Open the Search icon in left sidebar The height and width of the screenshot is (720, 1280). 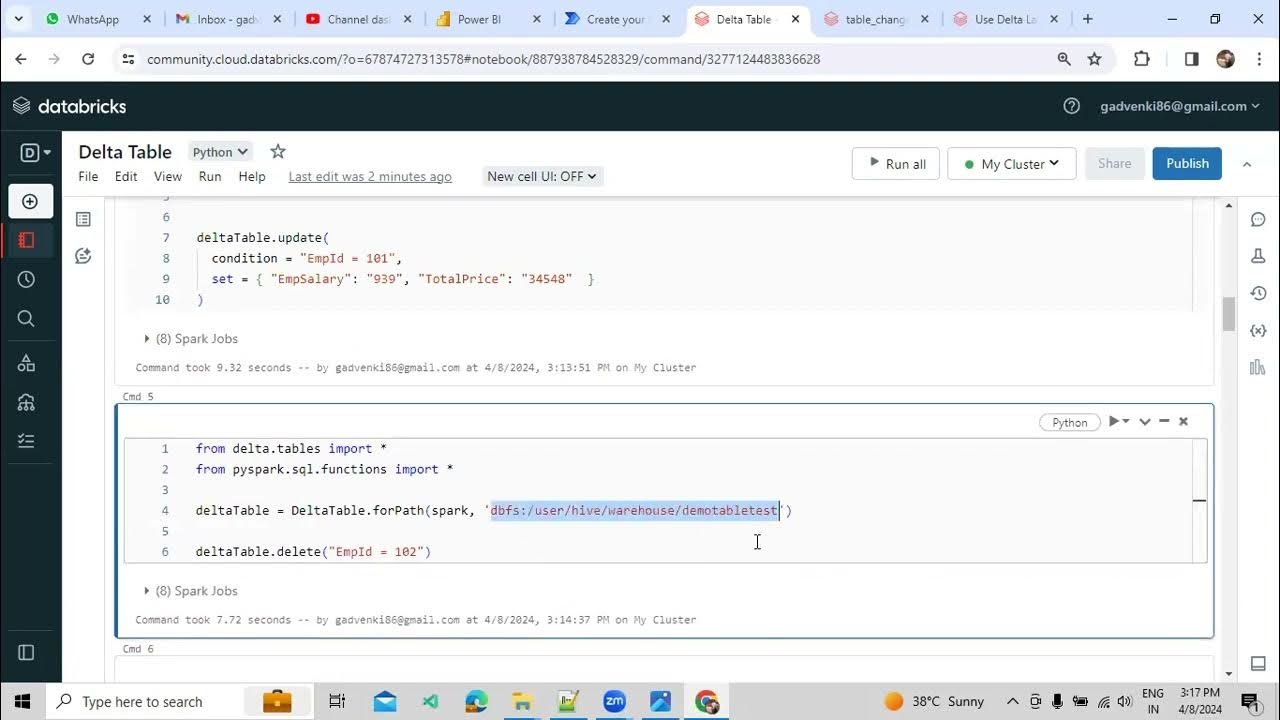(27, 319)
